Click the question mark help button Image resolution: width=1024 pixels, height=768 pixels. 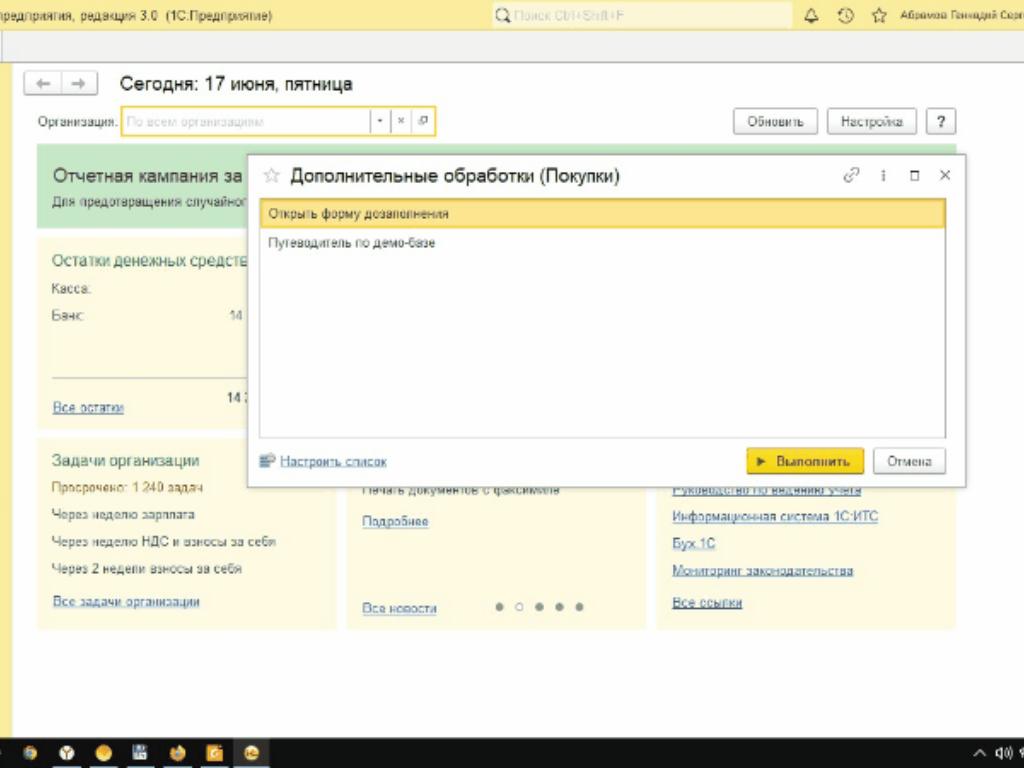(940, 122)
